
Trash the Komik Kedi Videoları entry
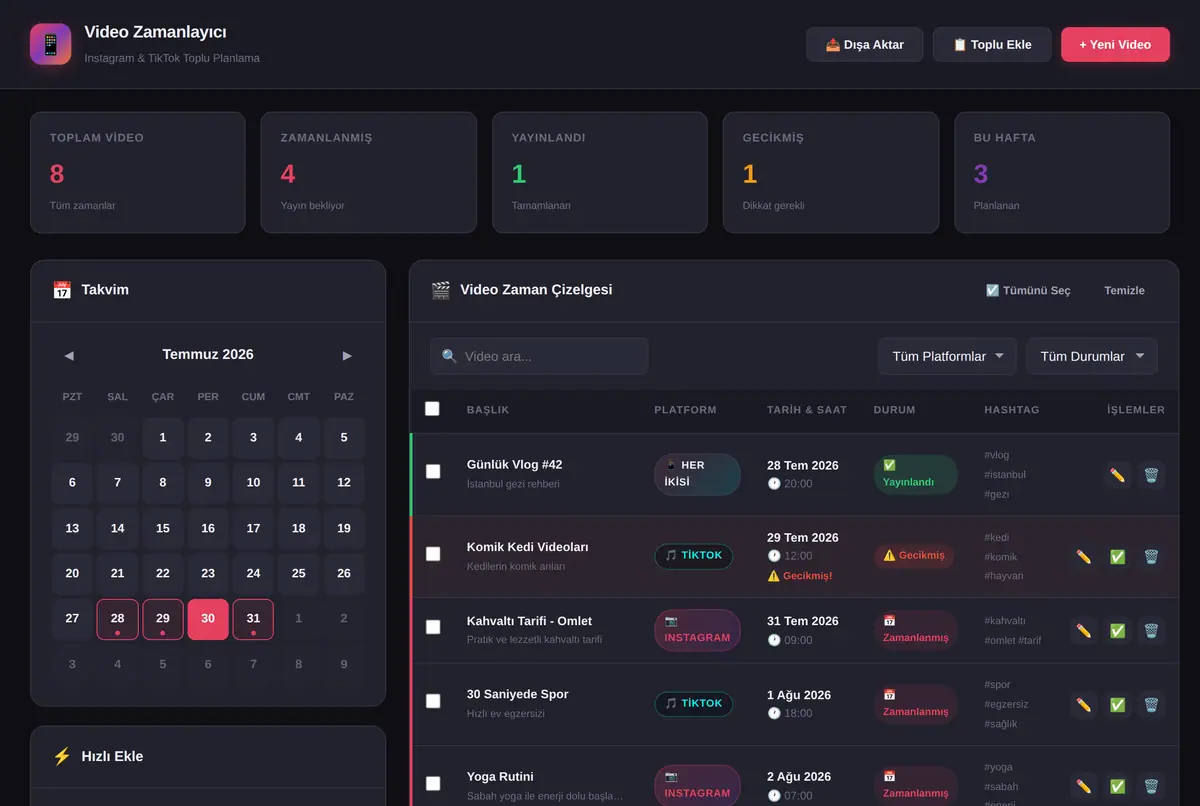1151,557
